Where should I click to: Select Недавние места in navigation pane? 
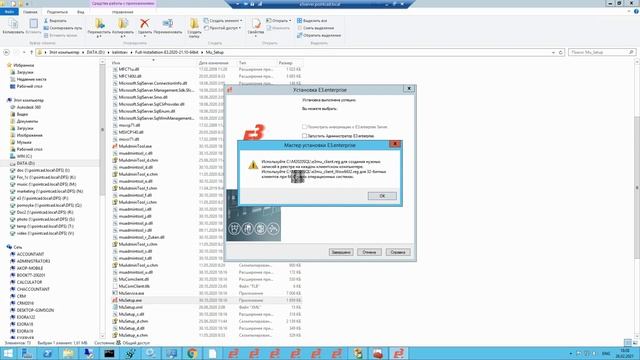[x=31, y=79]
